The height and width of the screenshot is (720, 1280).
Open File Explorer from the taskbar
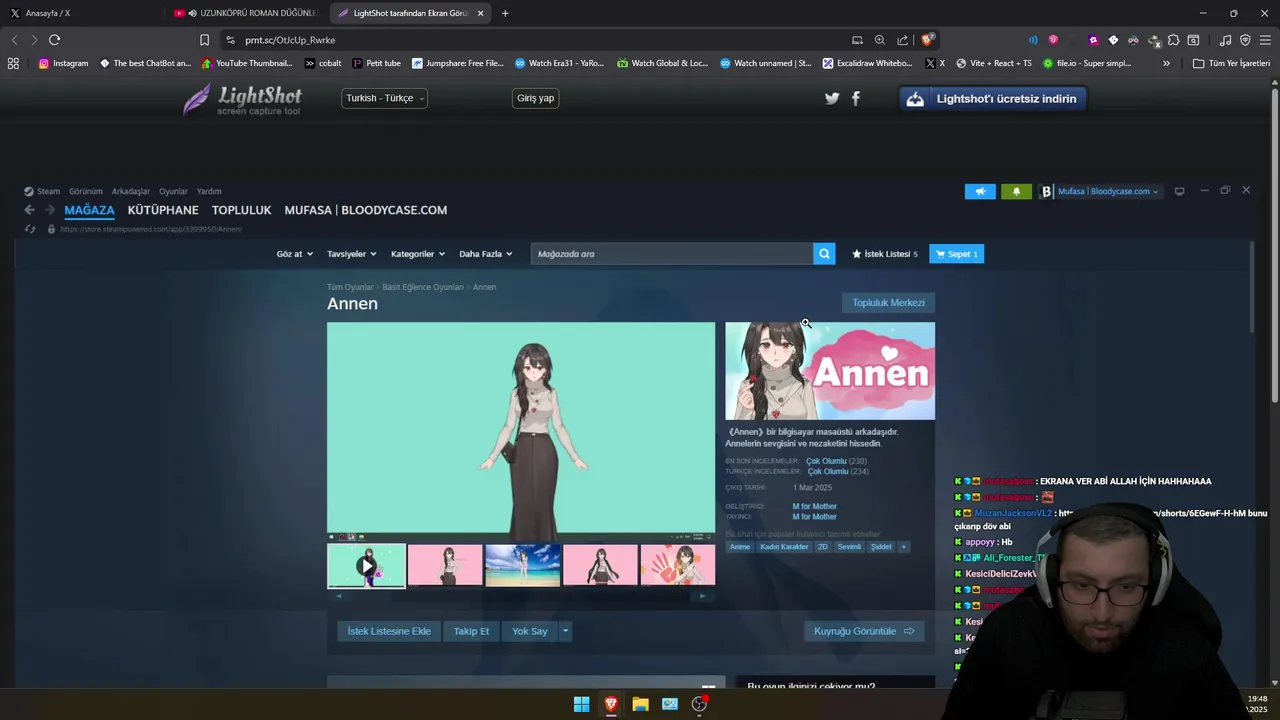coord(640,704)
